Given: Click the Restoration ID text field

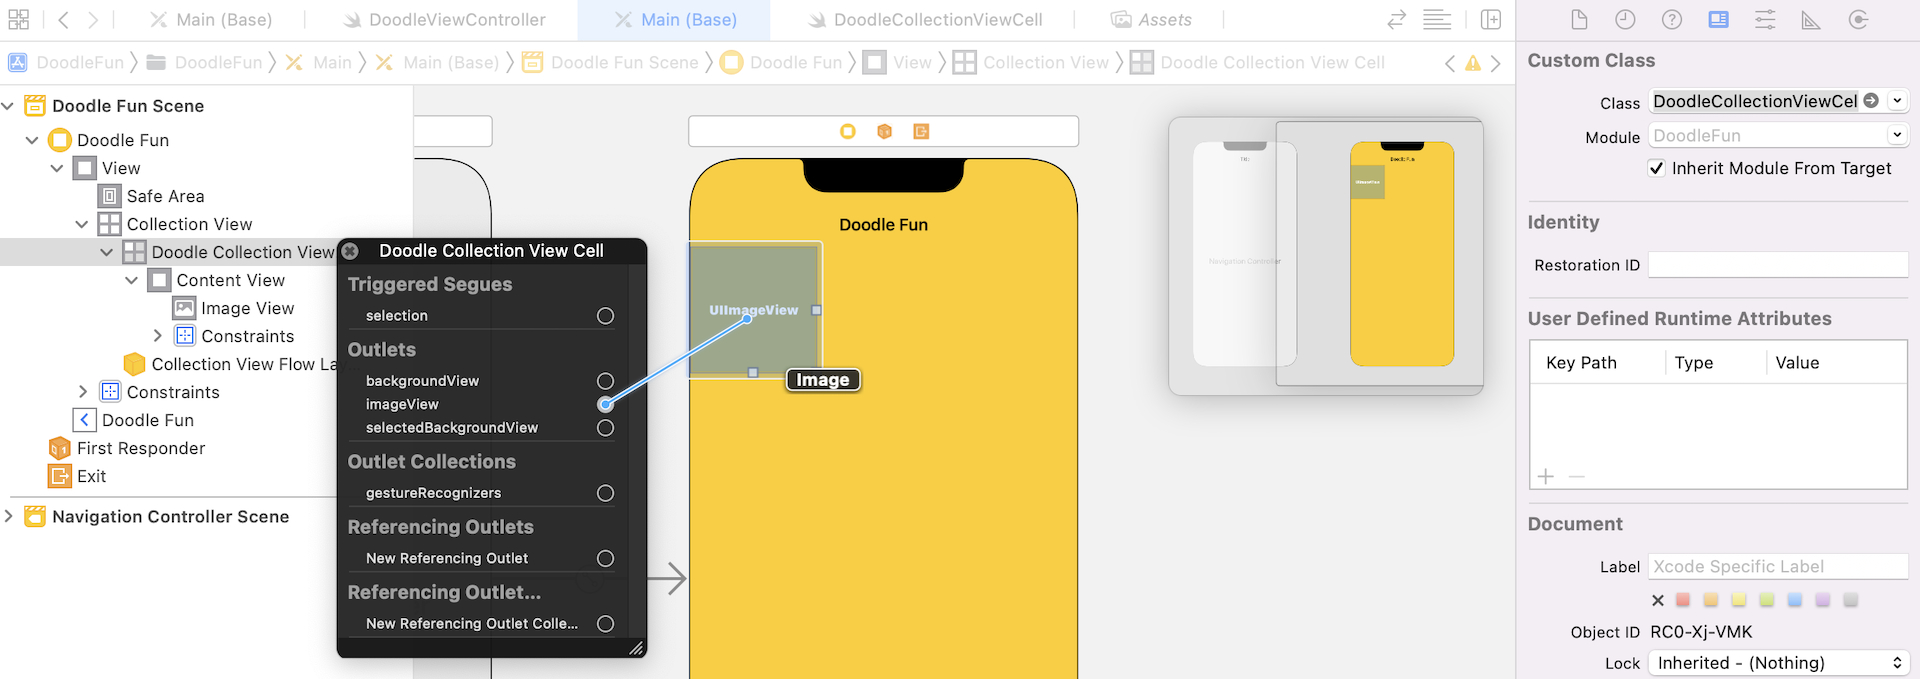Looking at the screenshot, I should pos(1777,265).
